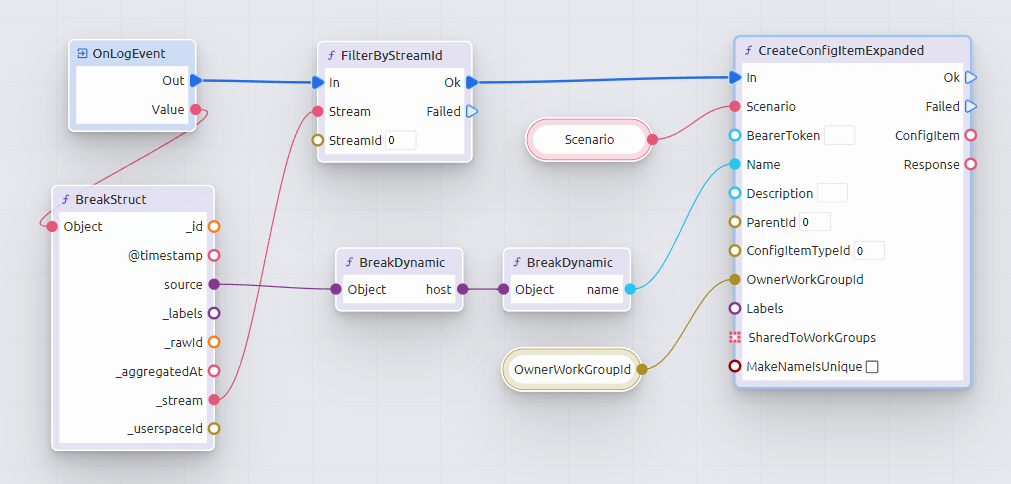Viewport: 1011px width, 484px height.
Task: Enable the MakeNameIsUnique checkbox
Action: [x=872, y=367]
